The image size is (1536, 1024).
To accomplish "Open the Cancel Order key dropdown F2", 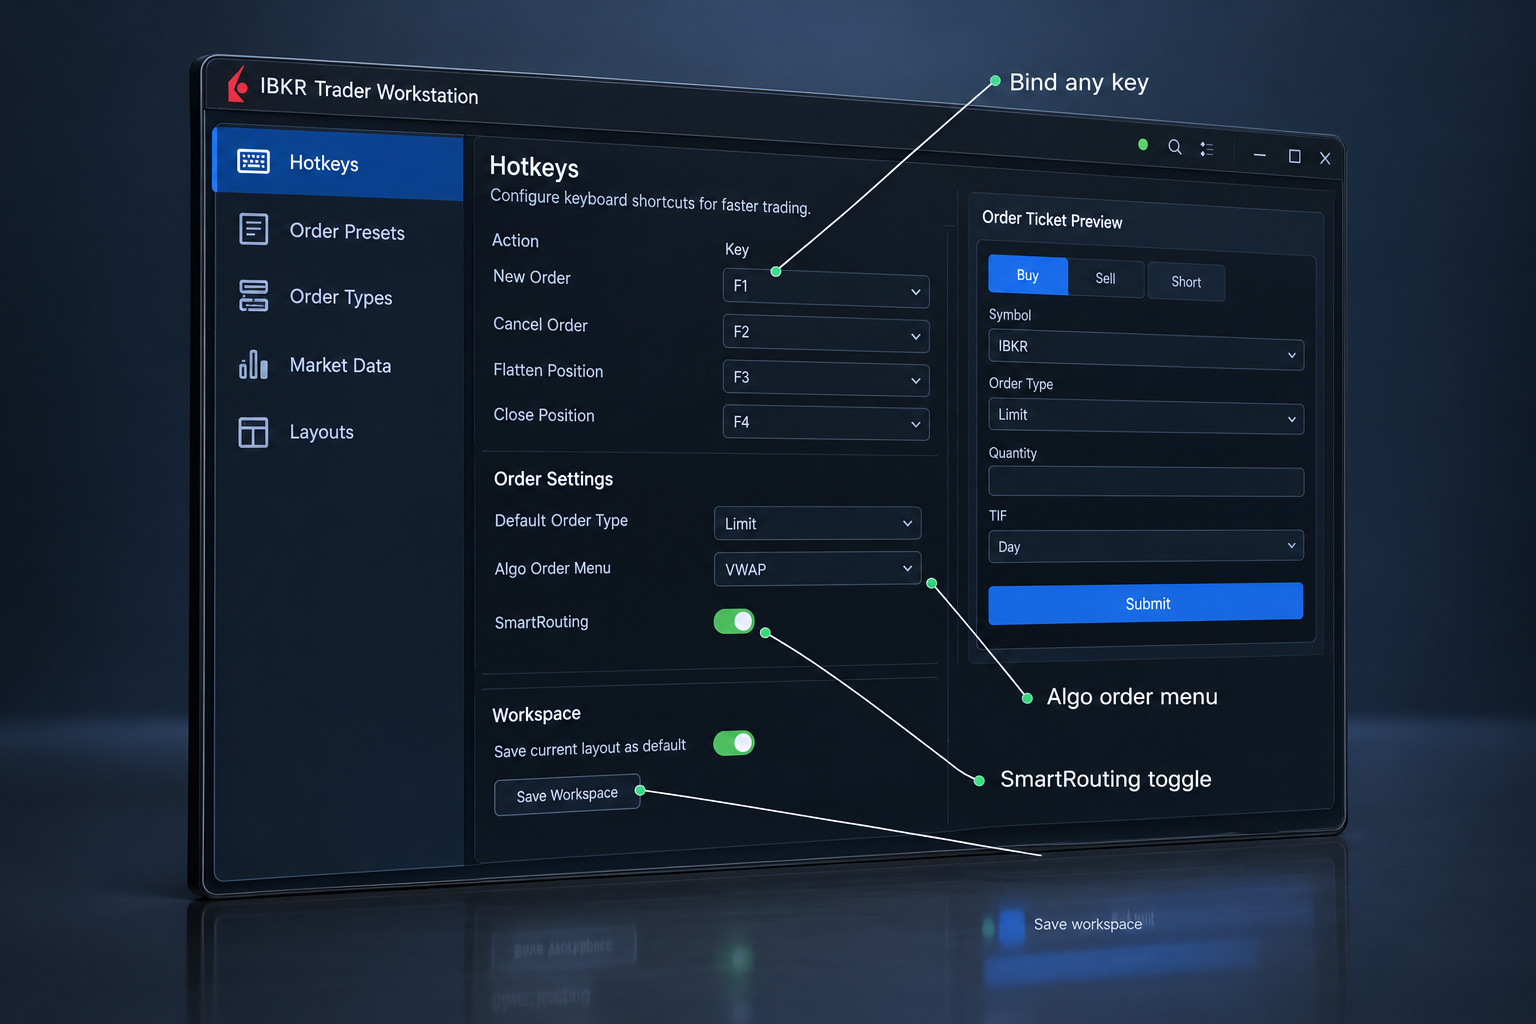I will tap(826, 333).
